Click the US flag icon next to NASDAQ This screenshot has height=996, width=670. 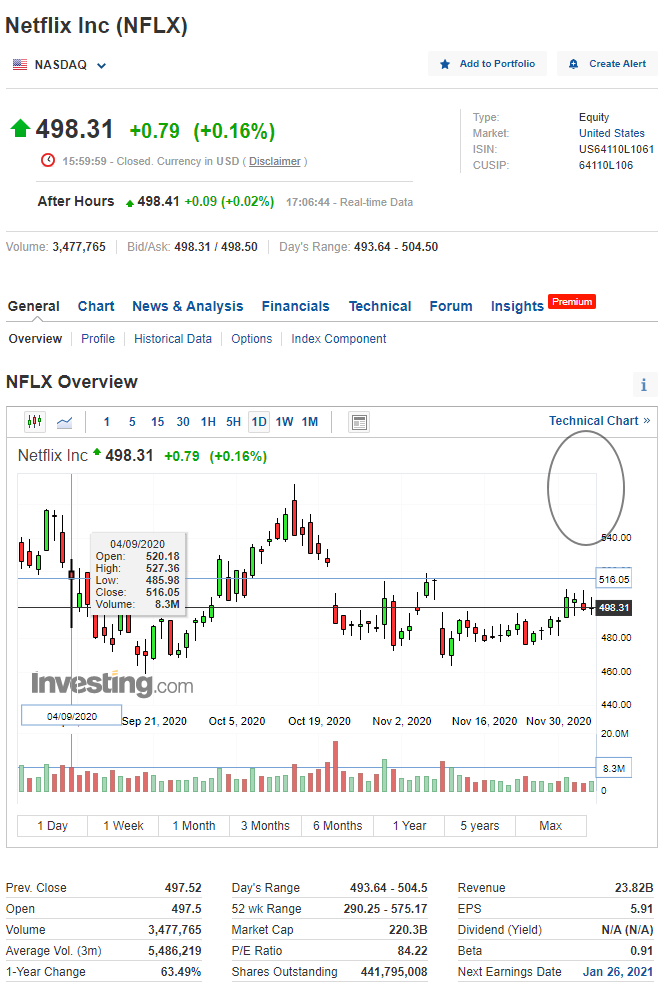[x=20, y=65]
